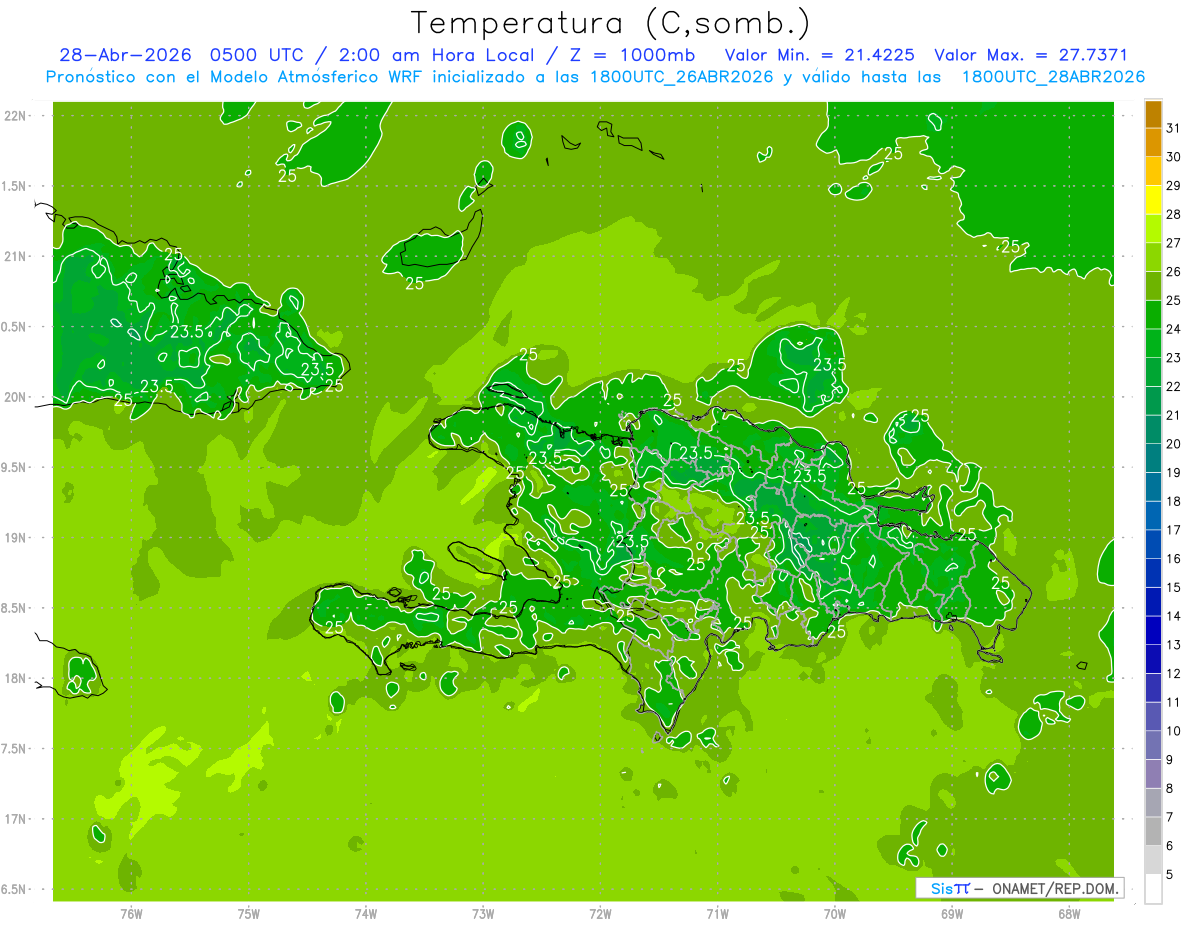Viewport: 1200px width, 927px height.
Task: Click the 1800UTC_26ABR2026 initialization timestamp
Action: 682,77
